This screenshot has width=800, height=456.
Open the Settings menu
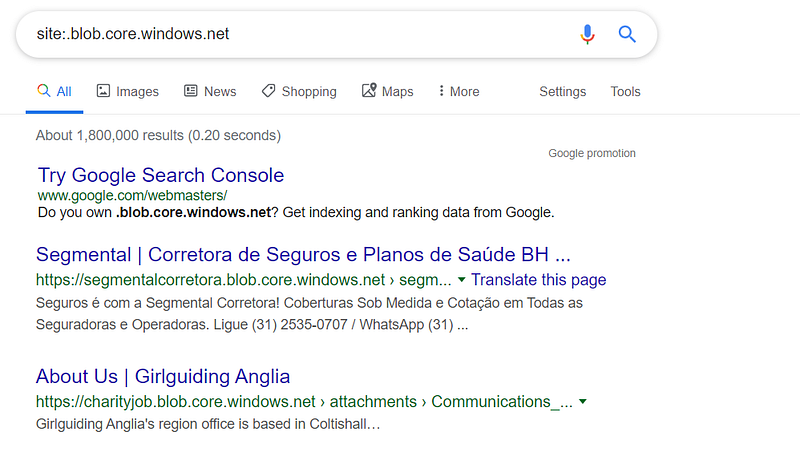(x=562, y=91)
